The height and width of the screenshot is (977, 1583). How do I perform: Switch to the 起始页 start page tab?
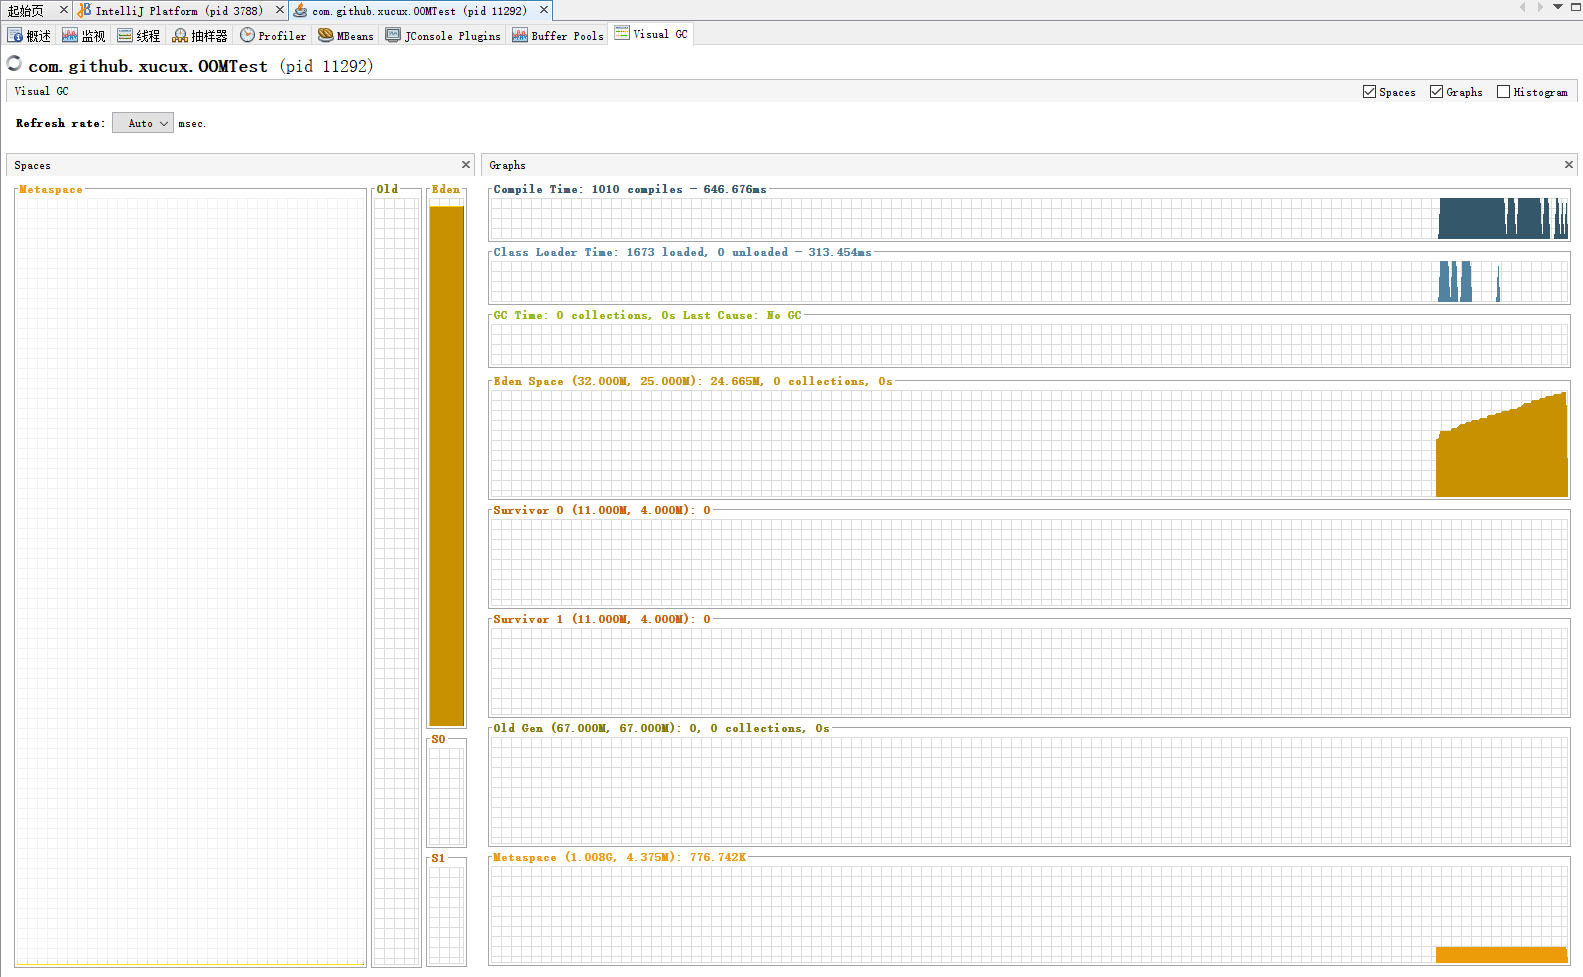pos(27,11)
